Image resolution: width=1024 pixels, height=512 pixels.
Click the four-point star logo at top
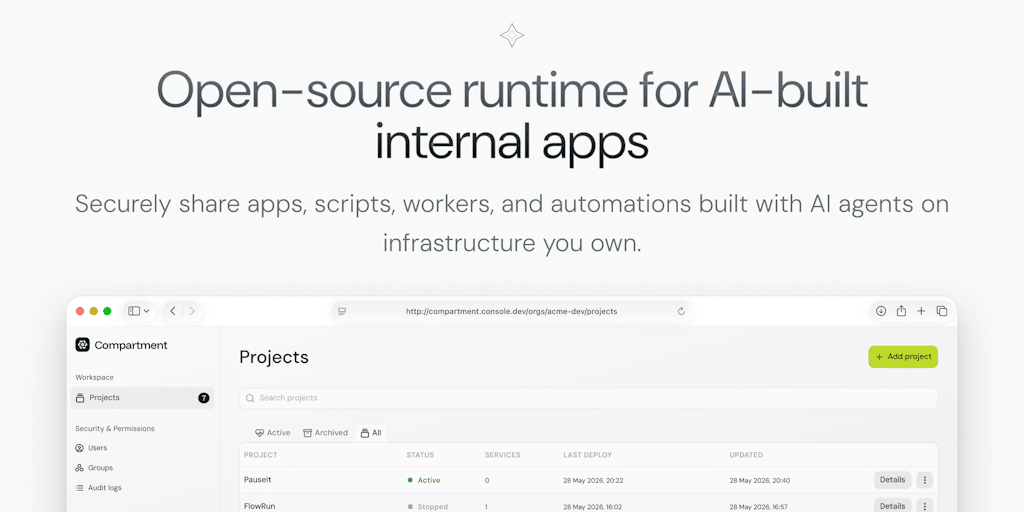click(512, 35)
